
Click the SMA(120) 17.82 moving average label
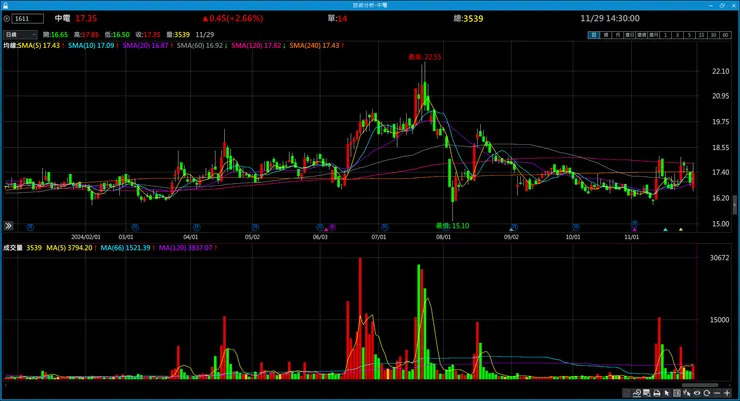coord(256,46)
